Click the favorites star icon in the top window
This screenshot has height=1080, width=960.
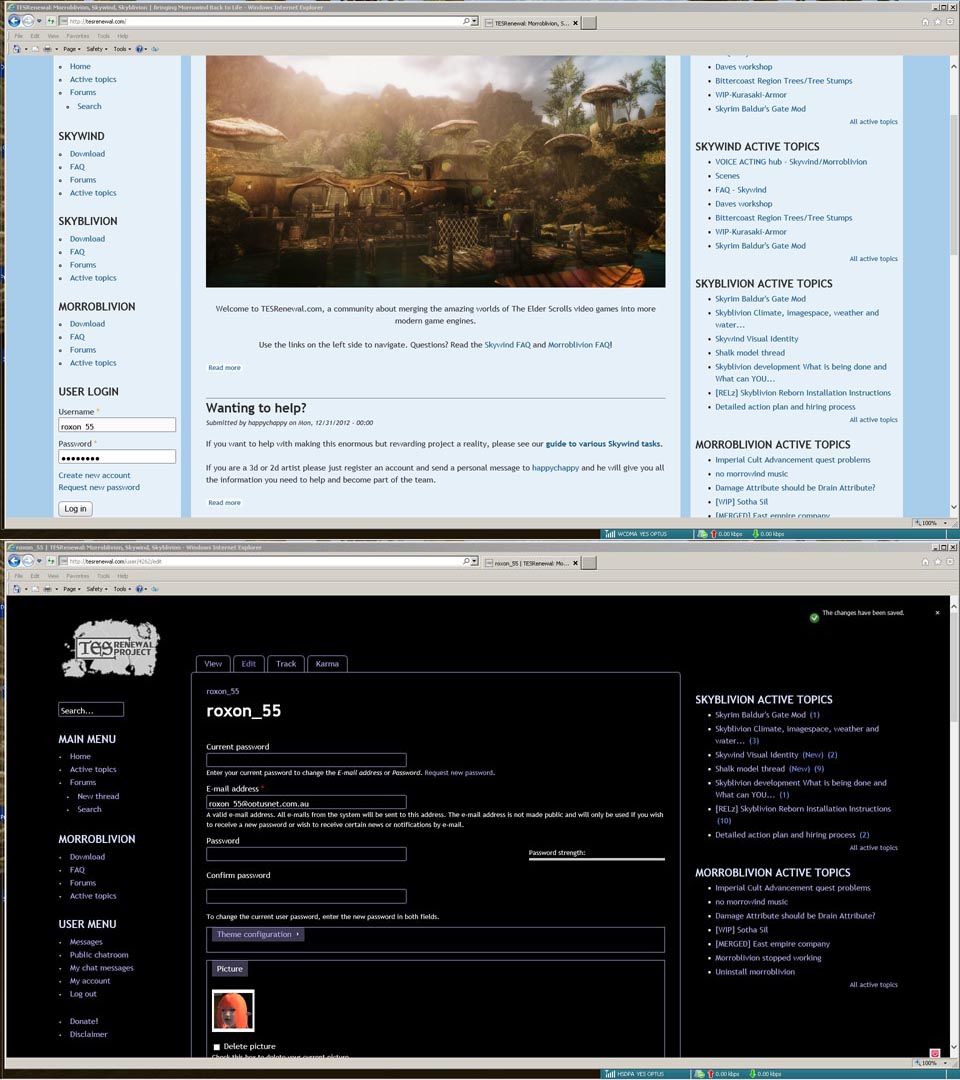click(937, 22)
